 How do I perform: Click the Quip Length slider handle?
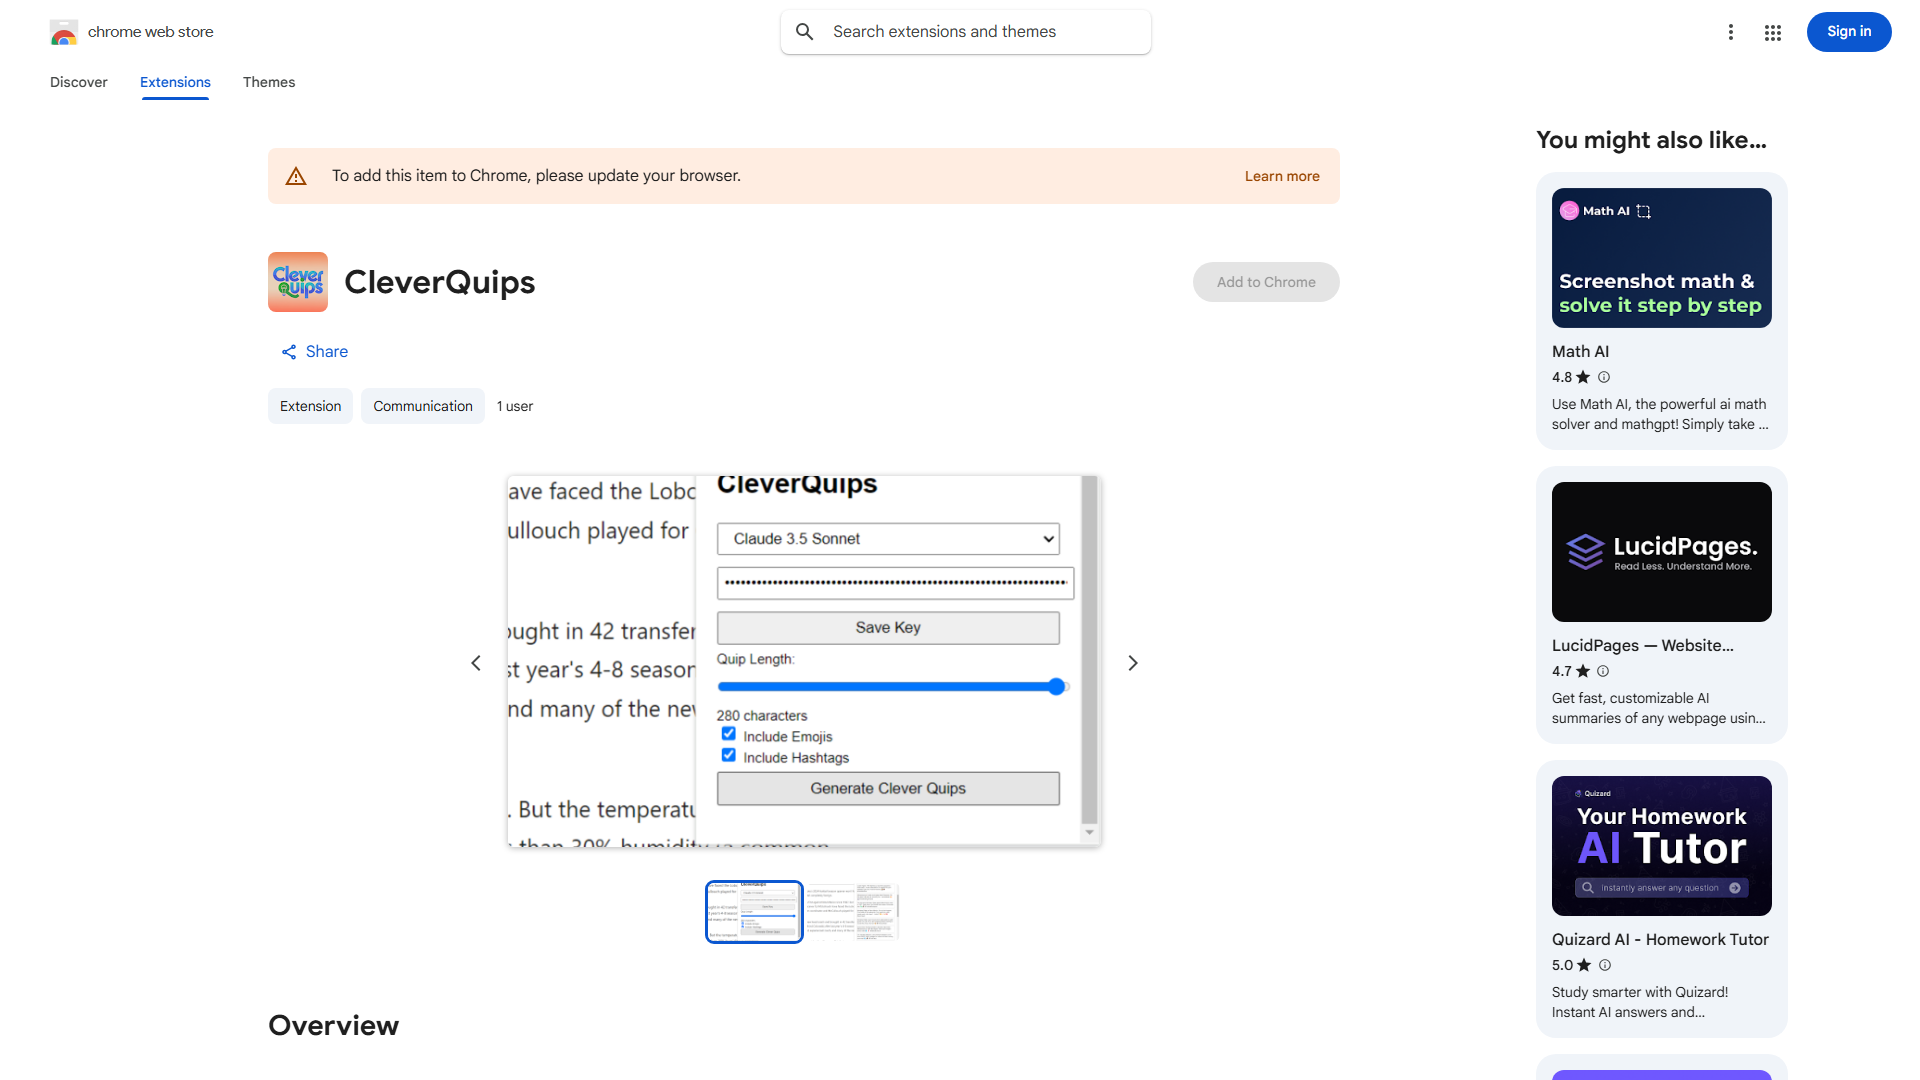tap(1056, 687)
